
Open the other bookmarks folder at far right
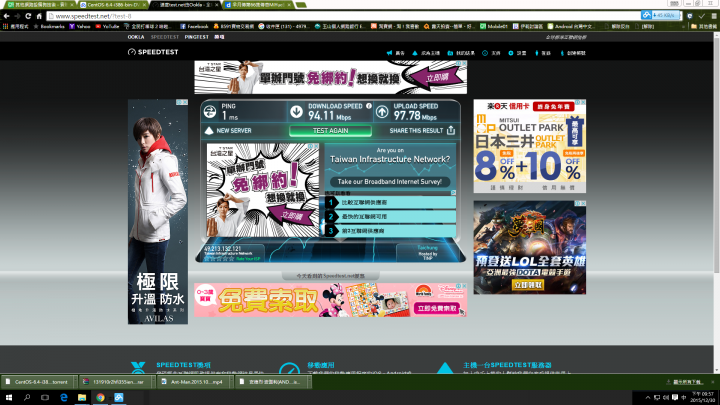pyautogui.click(x=704, y=27)
